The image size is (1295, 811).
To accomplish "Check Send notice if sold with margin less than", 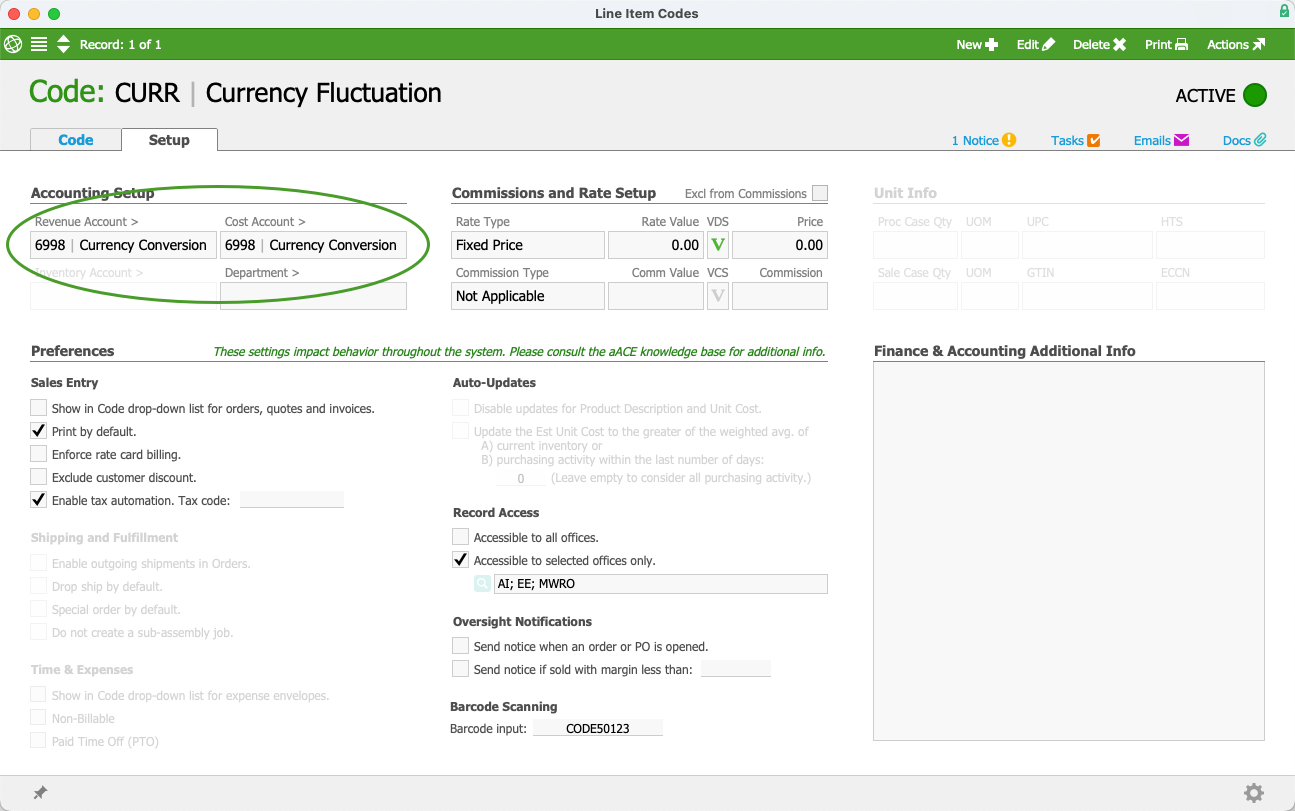I will coord(461,669).
